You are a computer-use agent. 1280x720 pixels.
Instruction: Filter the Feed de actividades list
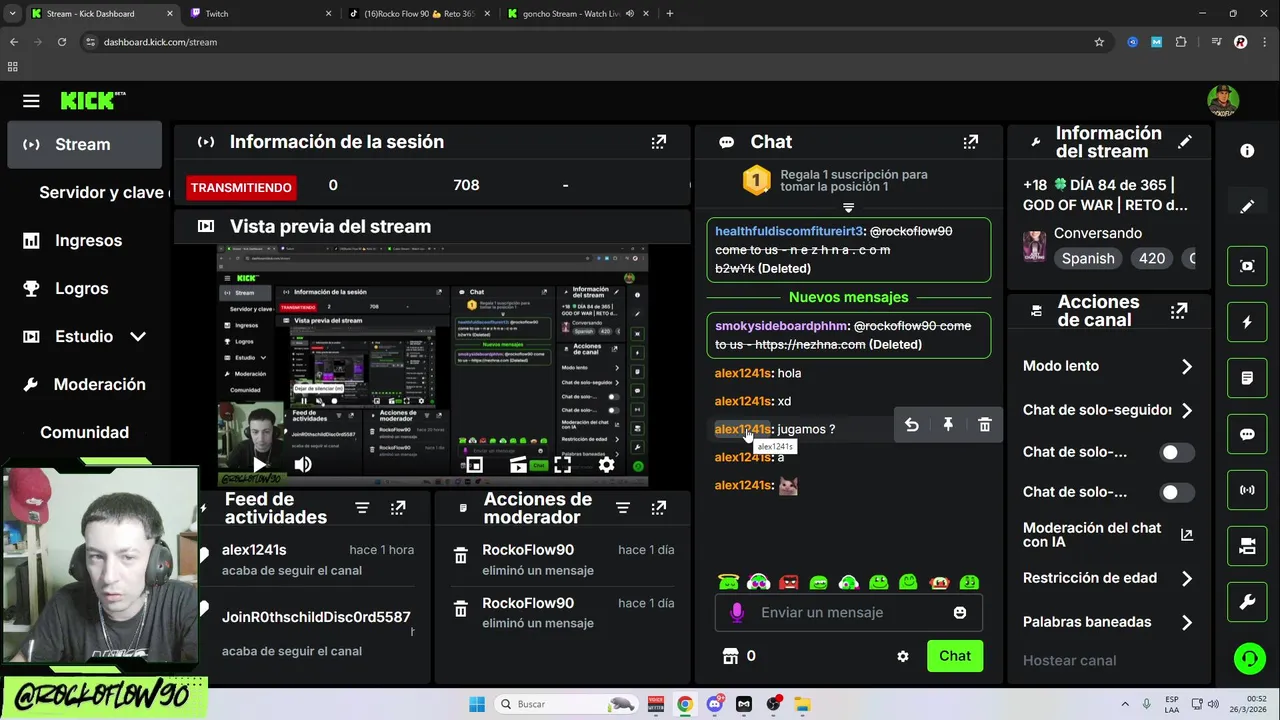(x=362, y=508)
